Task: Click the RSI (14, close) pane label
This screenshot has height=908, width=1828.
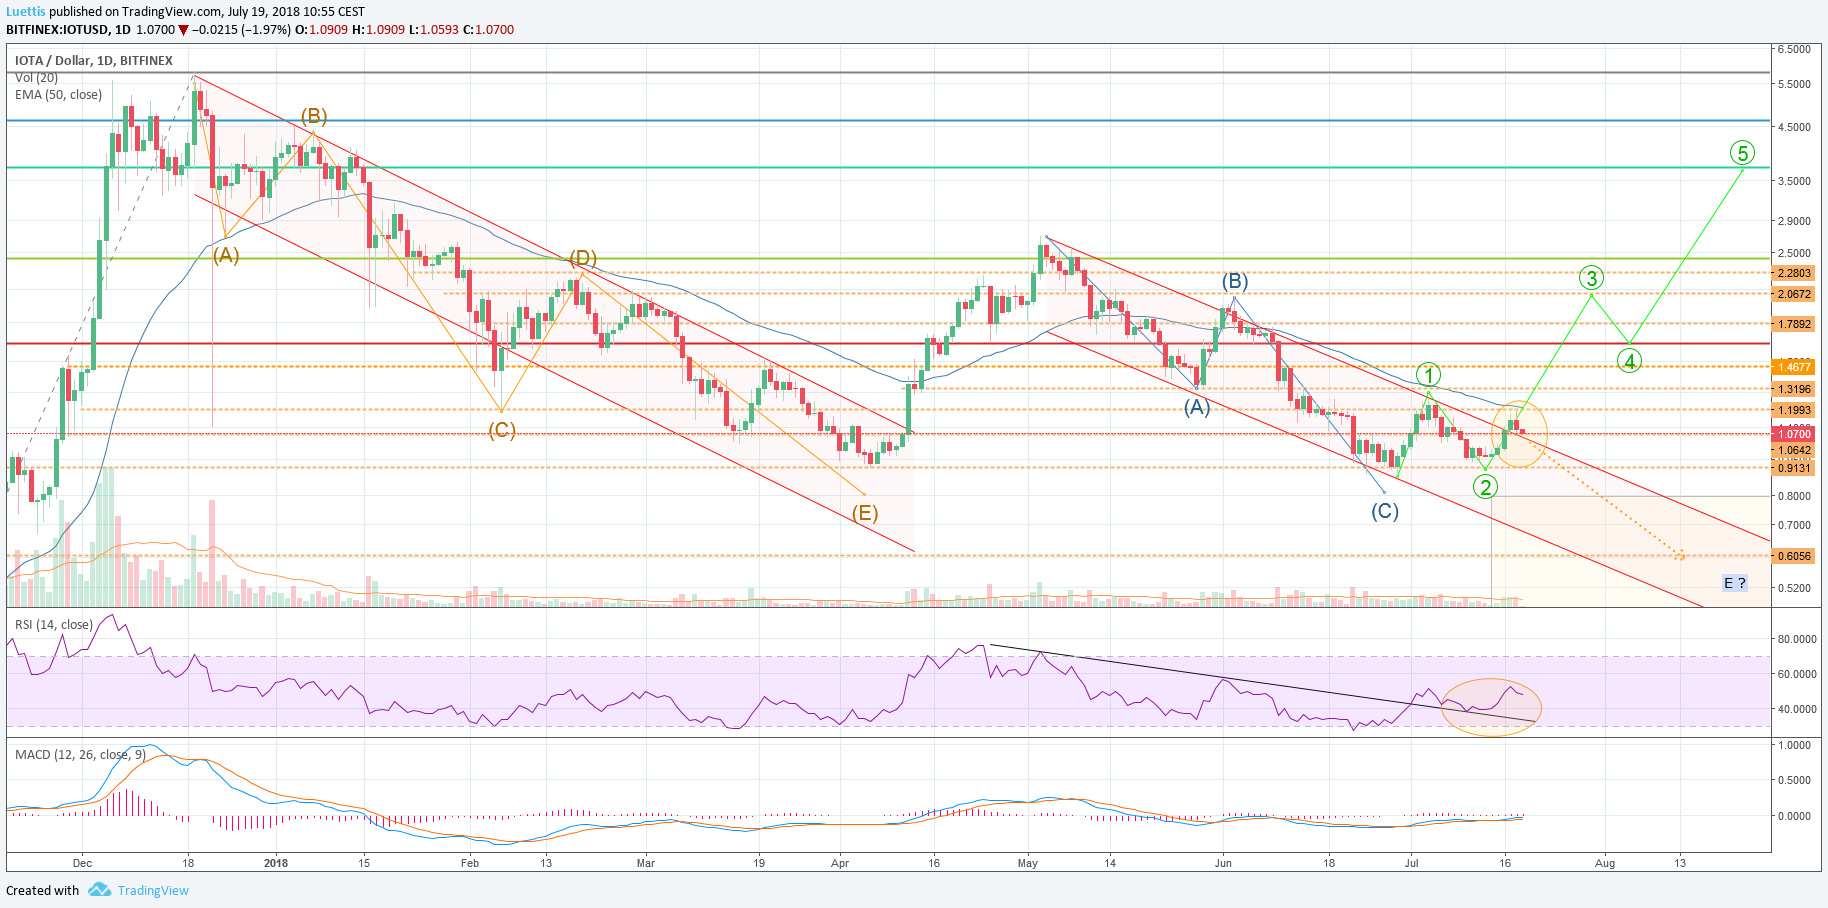Action: pos(54,625)
